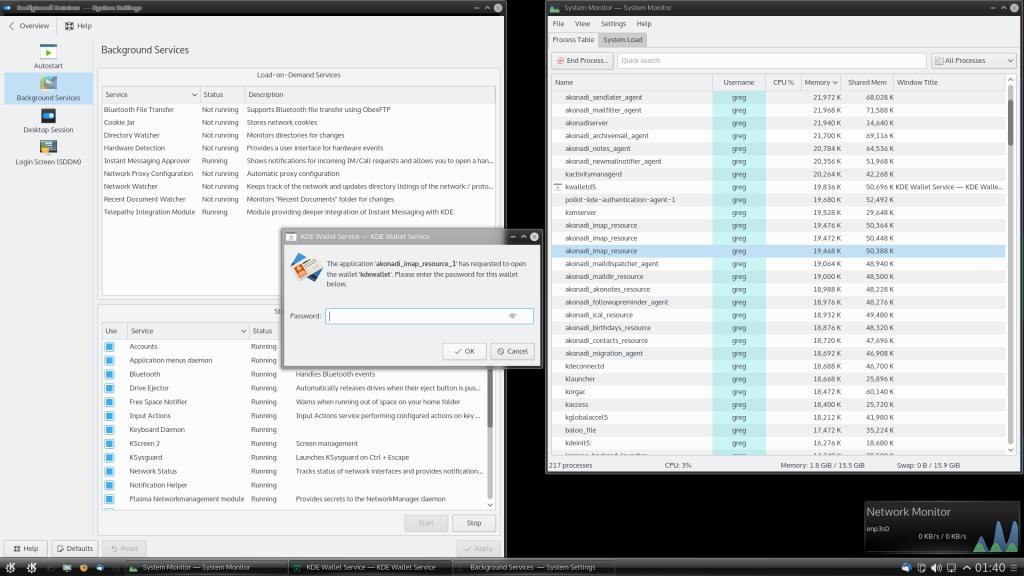The width and height of the screenshot is (1024, 576).
Task: Open the View menu in System Monitor
Action: click(582, 24)
